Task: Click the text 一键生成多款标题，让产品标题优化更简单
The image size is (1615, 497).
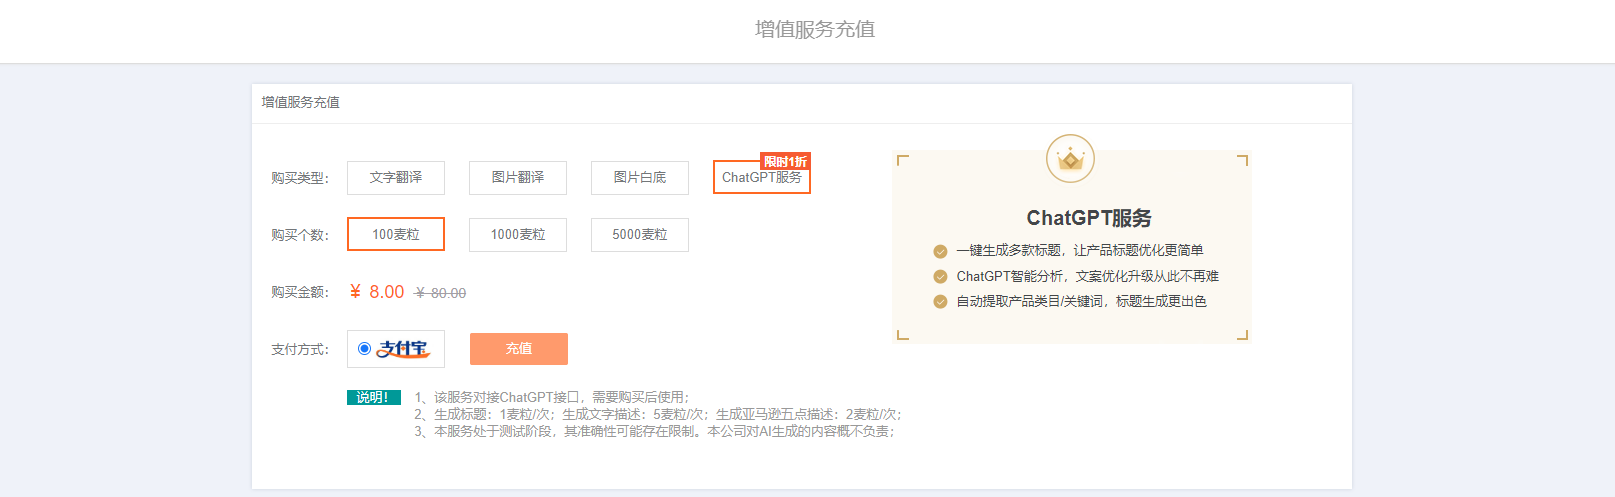Action: [1080, 250]
